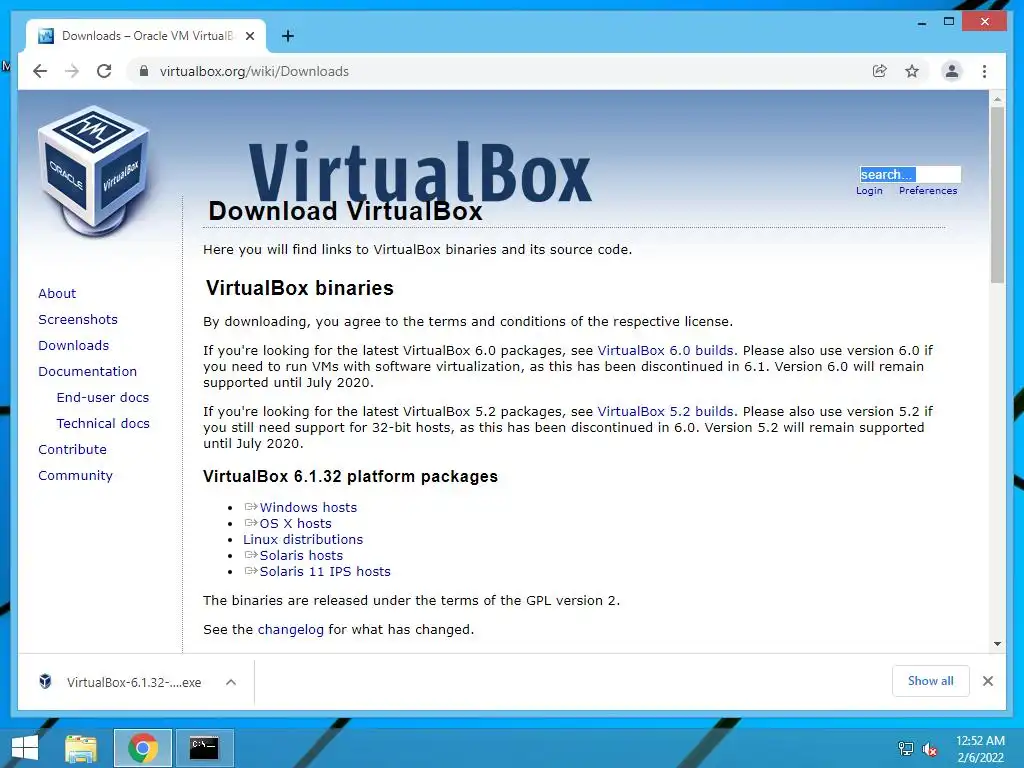Open the Chrome profile avatar icon
The width and height of the screenshot is (1024, 768).
(x=952, y=71)
